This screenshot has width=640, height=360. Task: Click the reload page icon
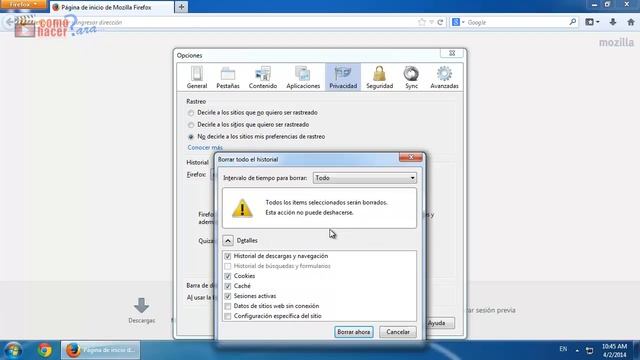(x=440, y=22)
